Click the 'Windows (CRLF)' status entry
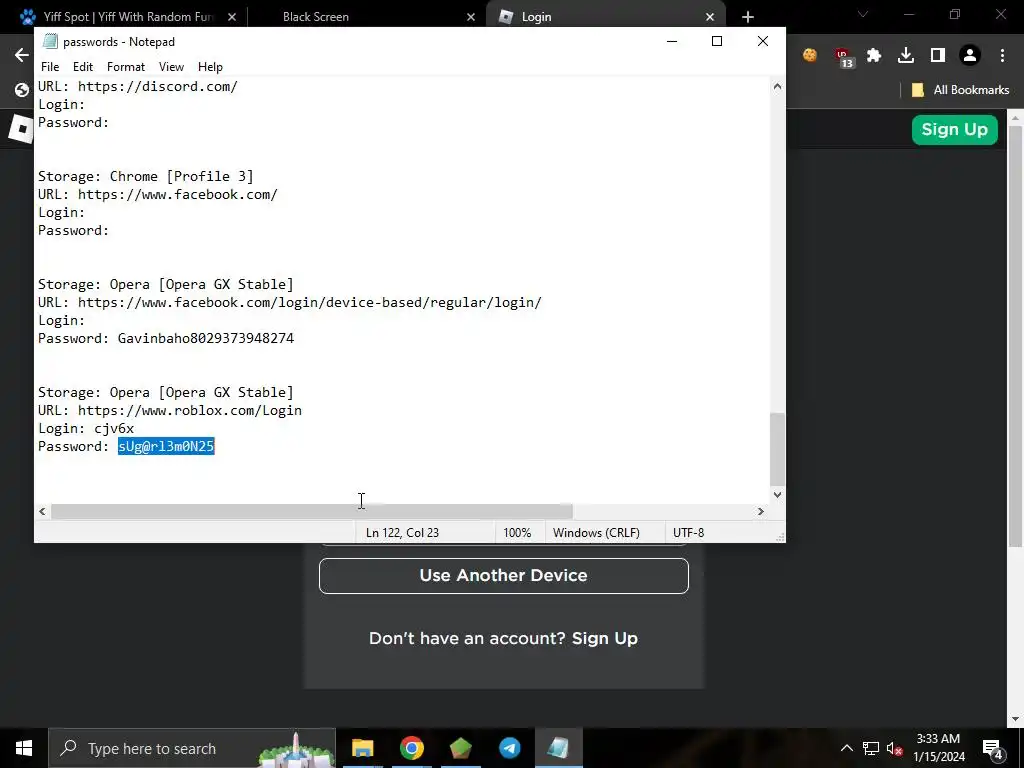 [596, 532]
